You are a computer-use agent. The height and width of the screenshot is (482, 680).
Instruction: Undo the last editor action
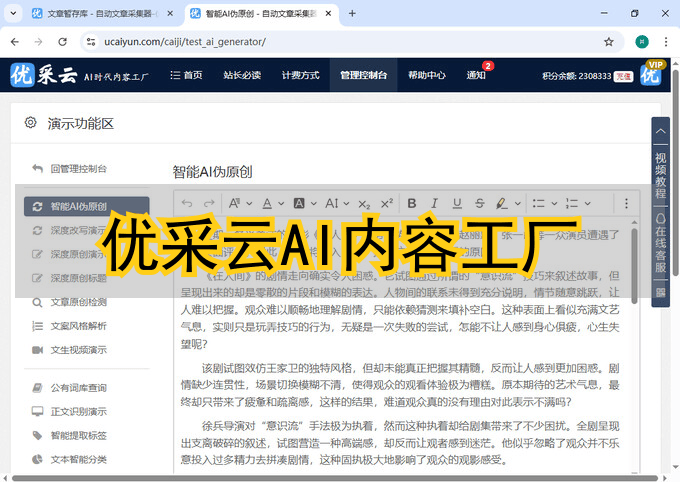[187, 204]
